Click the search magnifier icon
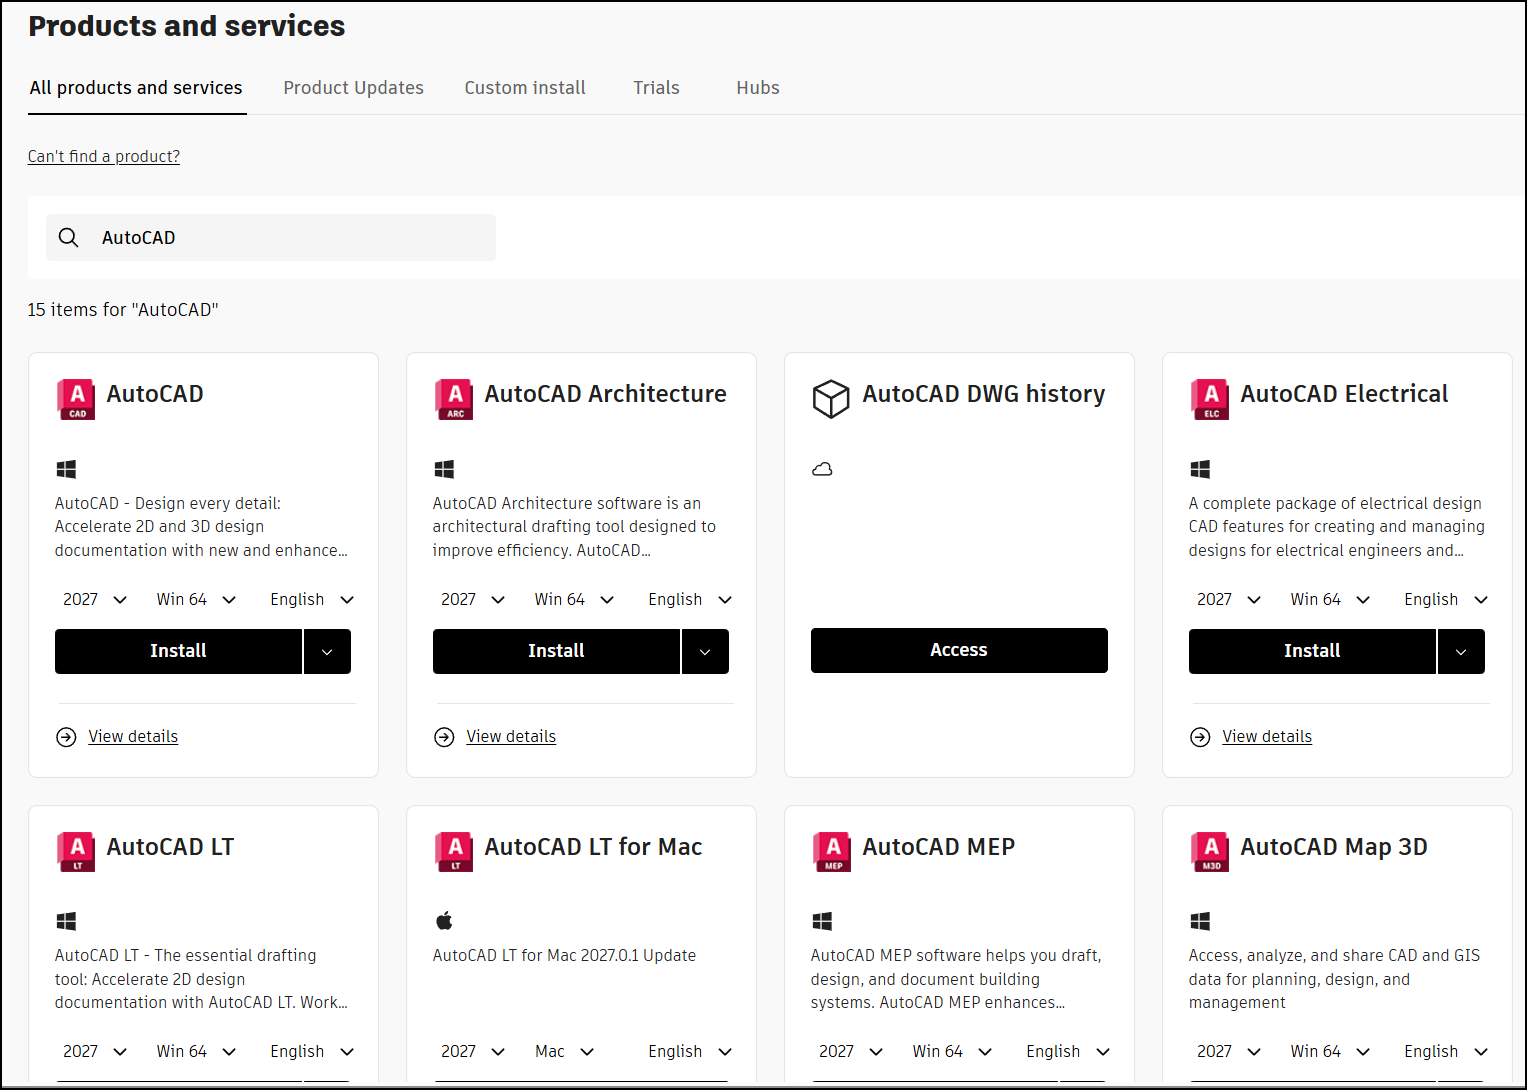The image size is (1527, 1090). click(69, 237)
